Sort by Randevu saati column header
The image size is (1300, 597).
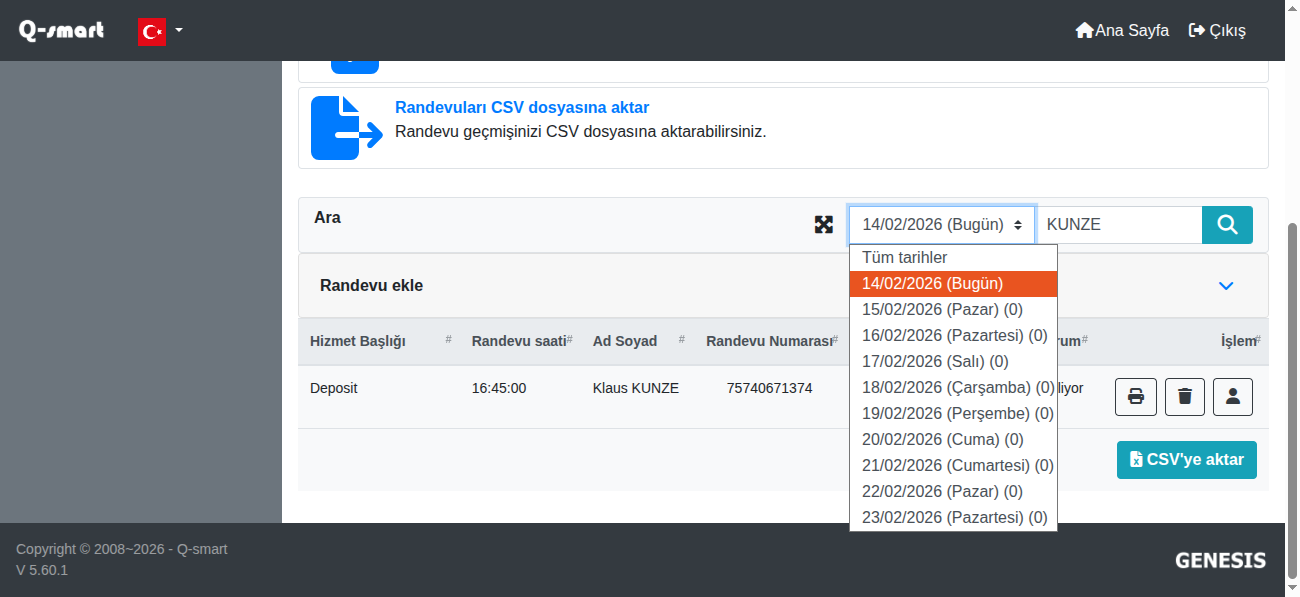point(519,341)
